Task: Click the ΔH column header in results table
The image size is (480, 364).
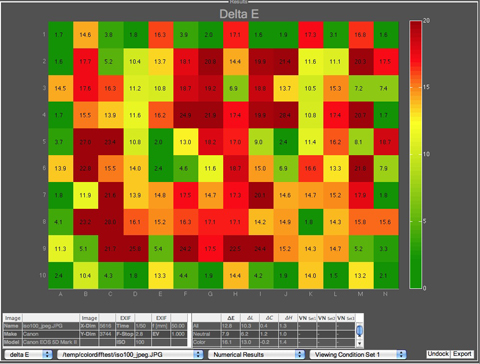Action: click(288, 318)
